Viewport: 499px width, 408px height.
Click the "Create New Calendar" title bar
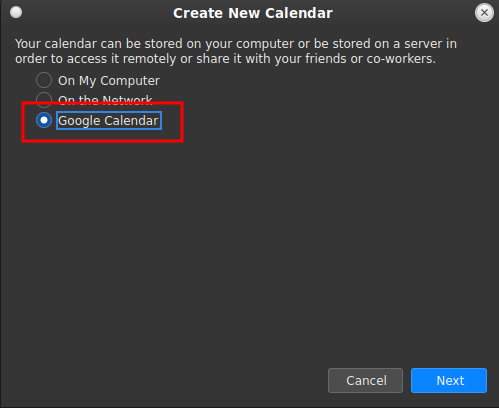pos(253,13)
